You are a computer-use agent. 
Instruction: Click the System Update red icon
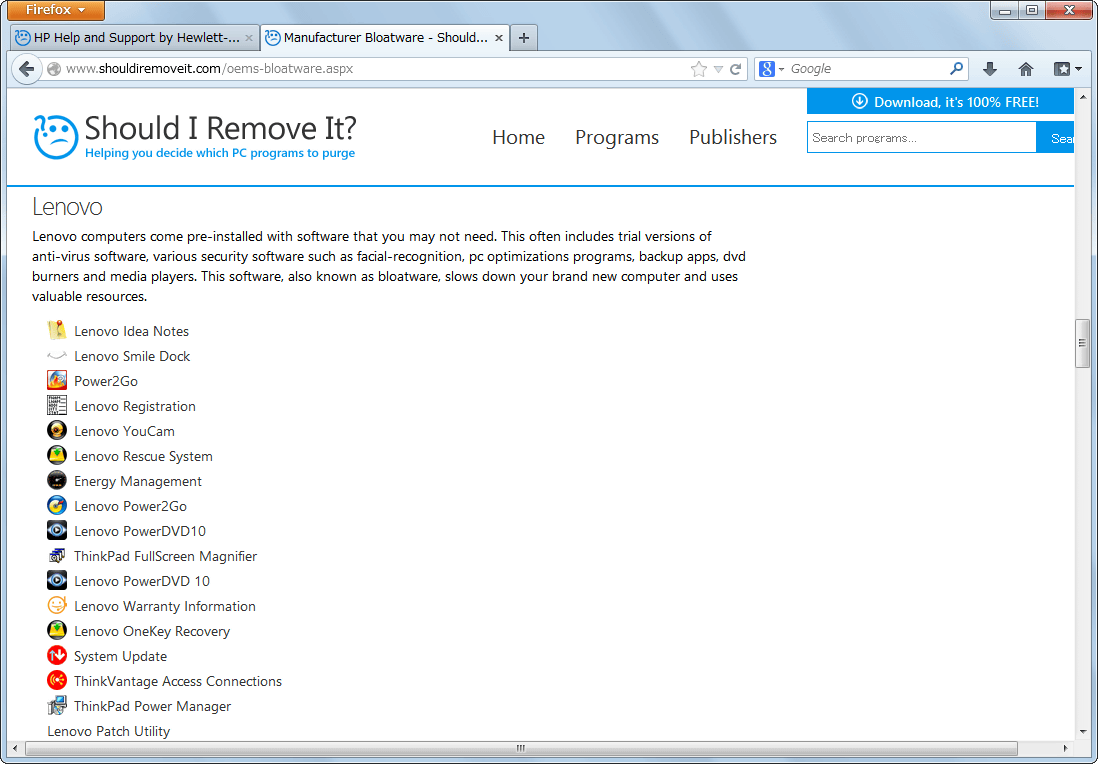tap(57, 656)
